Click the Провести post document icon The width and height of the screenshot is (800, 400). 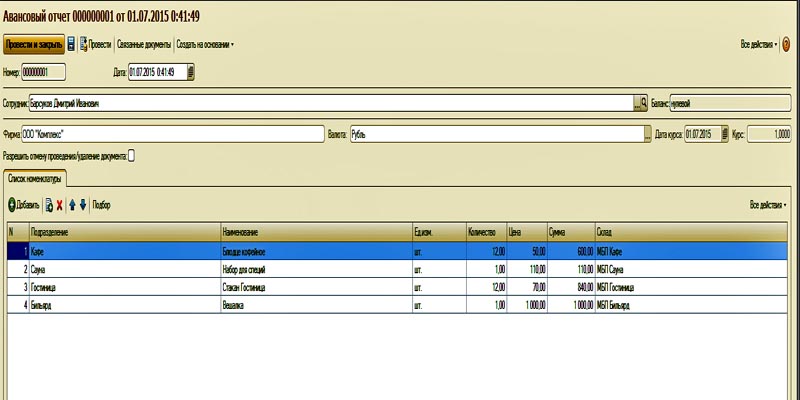point(84,45)
